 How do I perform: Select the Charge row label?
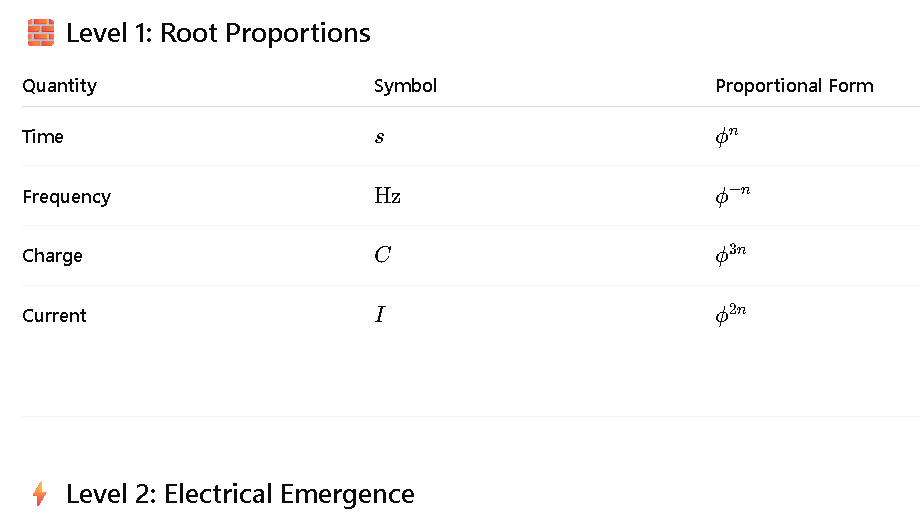coord(52,256)
